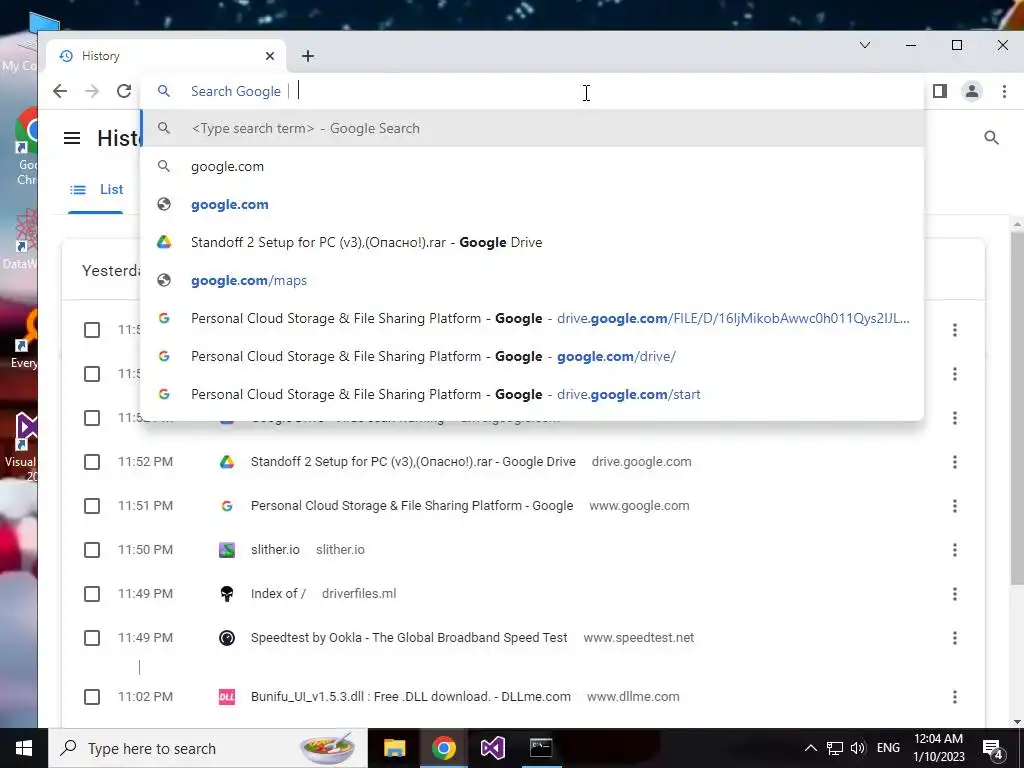
Task: Click the Google Drive favicon in history row
Action: click(x=227, y=462)
